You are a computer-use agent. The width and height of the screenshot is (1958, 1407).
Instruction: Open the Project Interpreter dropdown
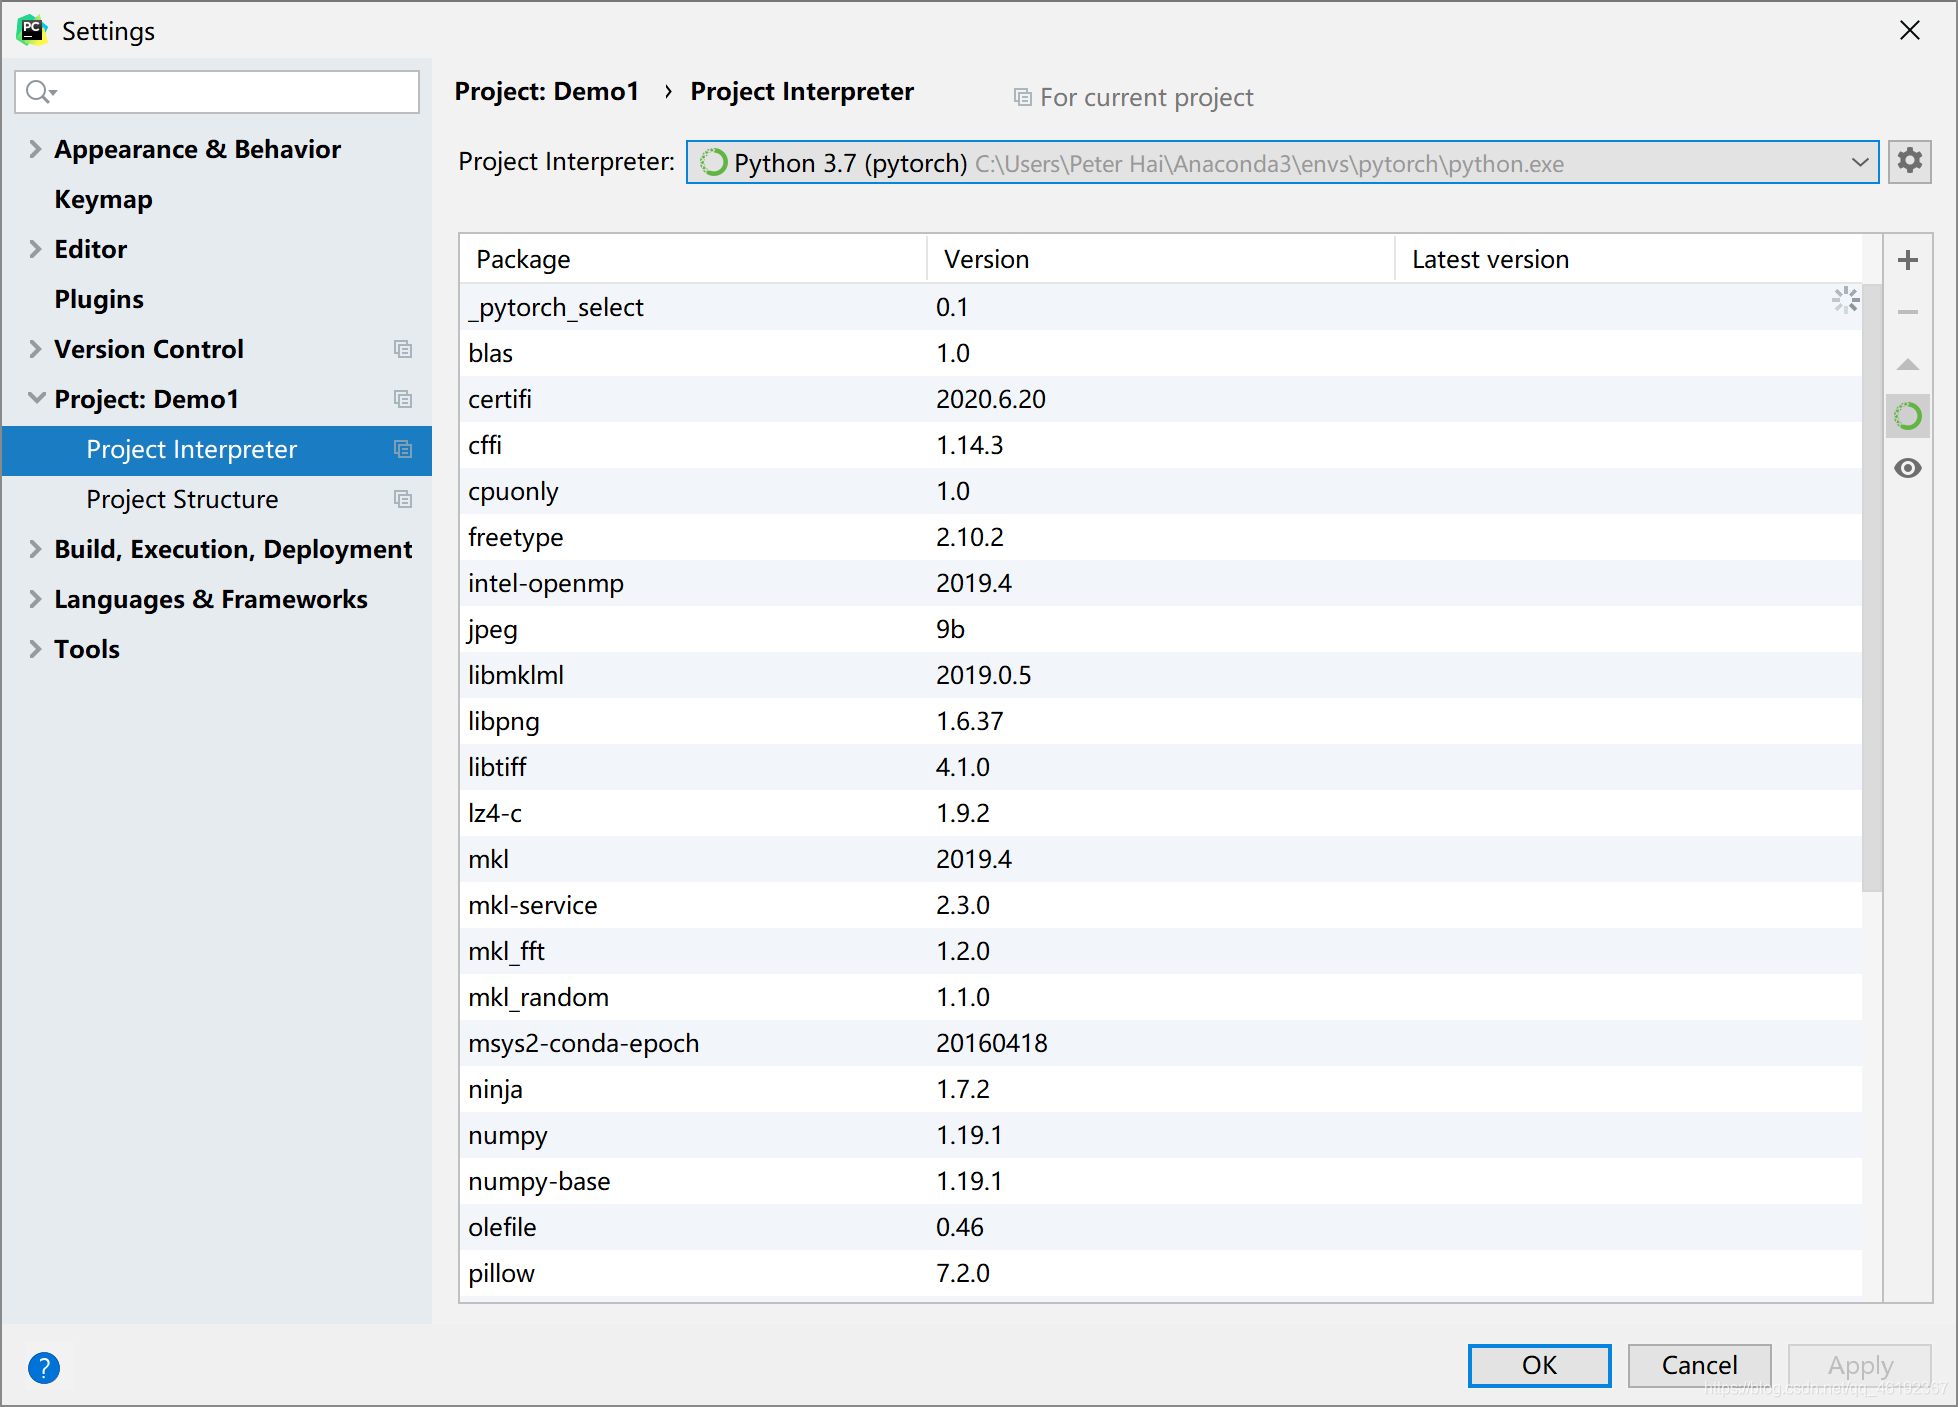[x=1859, y=163]
